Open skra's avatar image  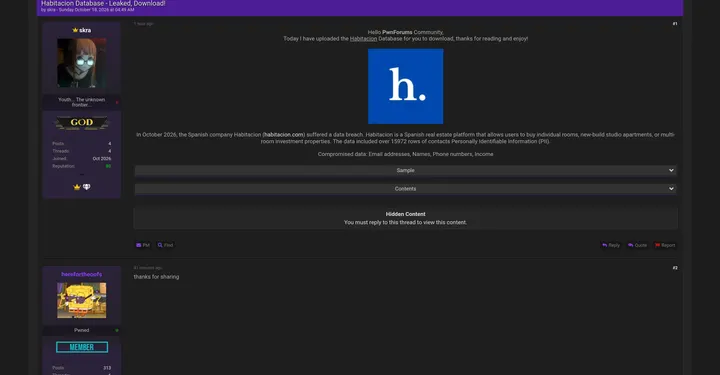[x=82, y=63]
